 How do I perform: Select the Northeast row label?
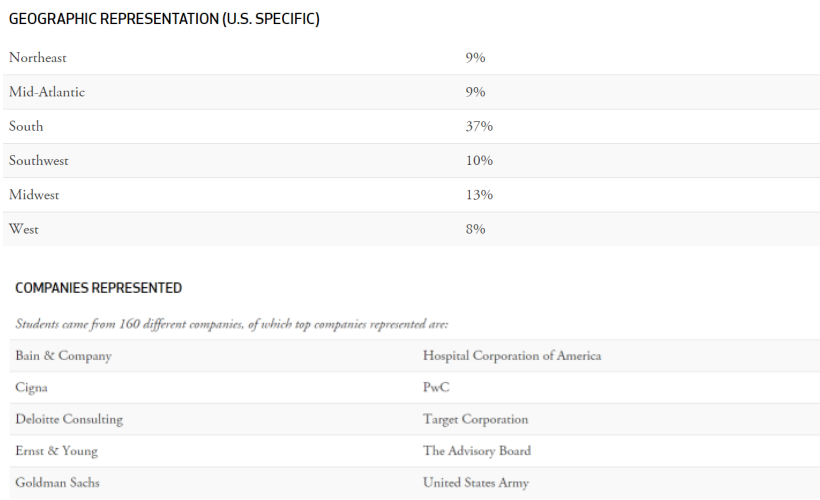[38, 58]
